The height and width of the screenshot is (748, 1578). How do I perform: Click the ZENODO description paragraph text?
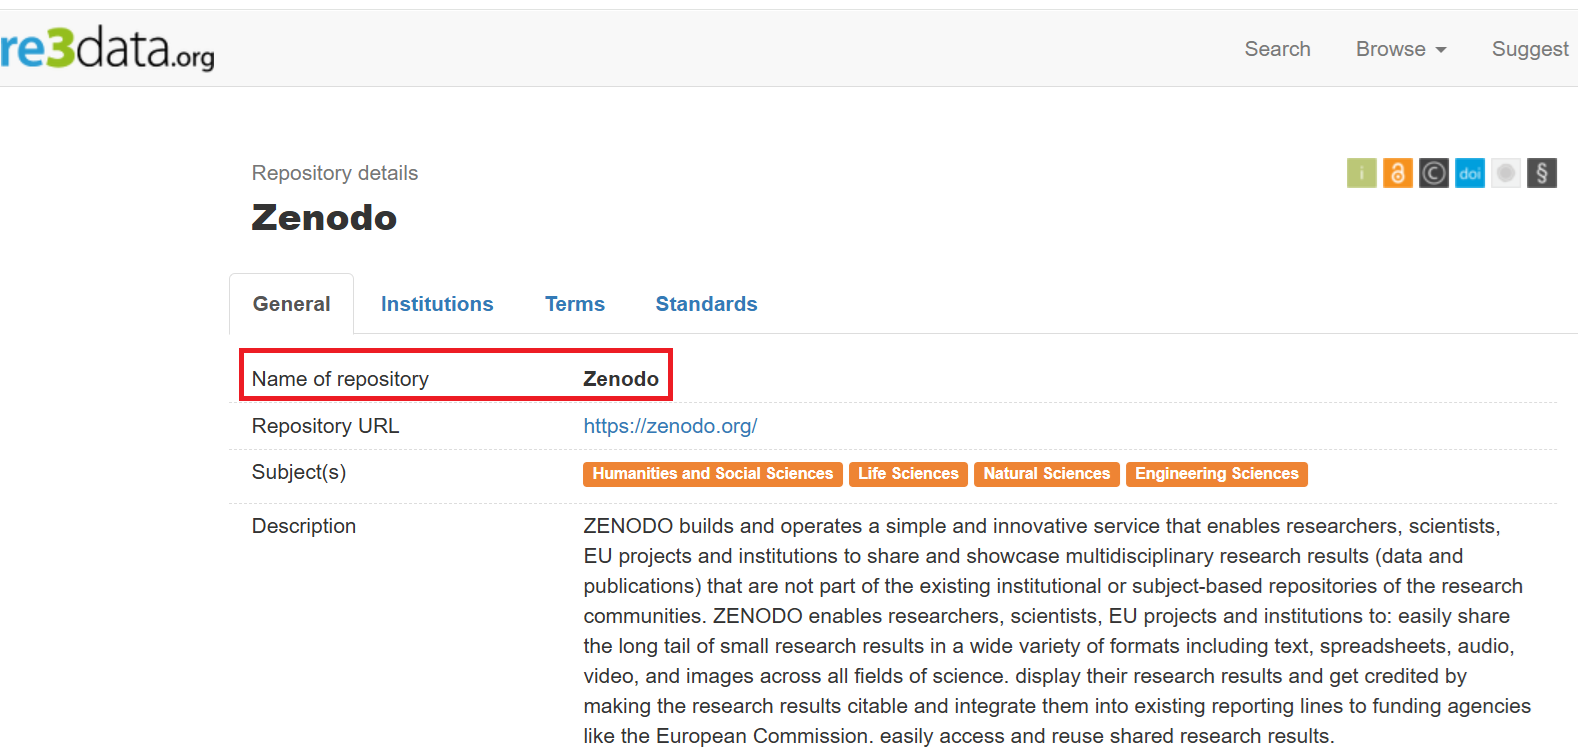click(1057, 631)
